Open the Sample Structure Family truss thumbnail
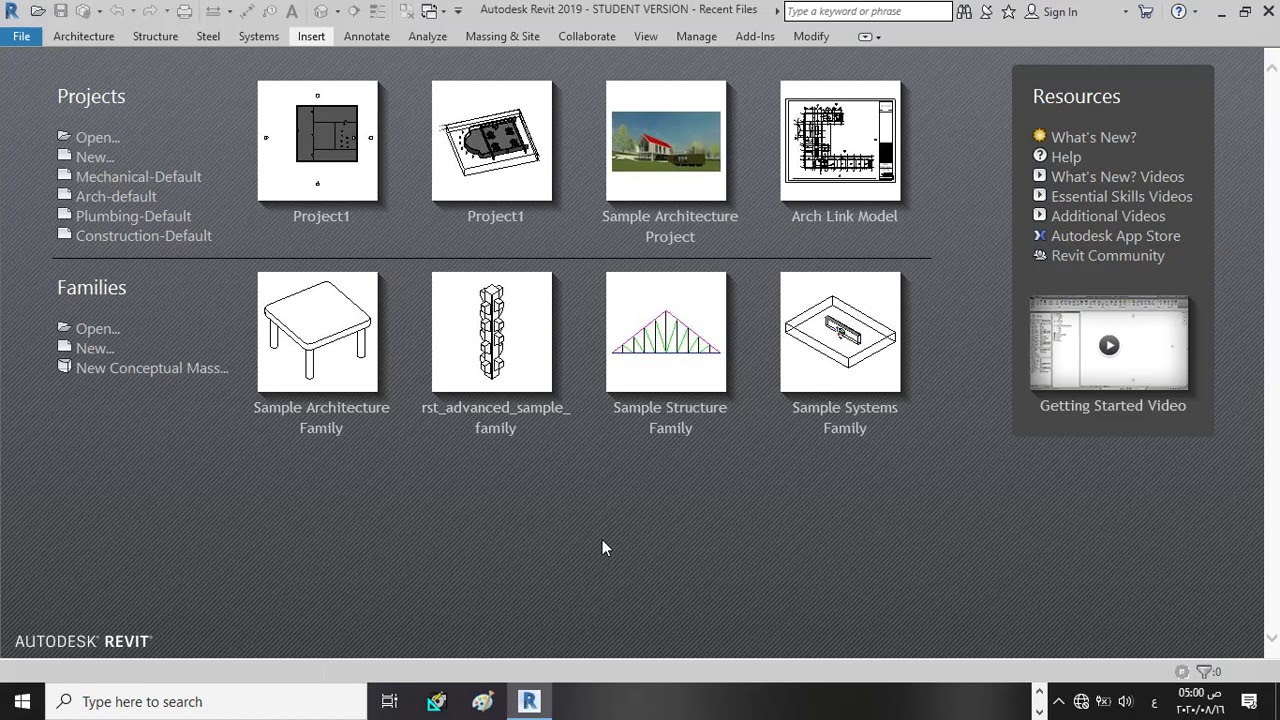The width and height of the screenshot is (1280, 720). 666,332
